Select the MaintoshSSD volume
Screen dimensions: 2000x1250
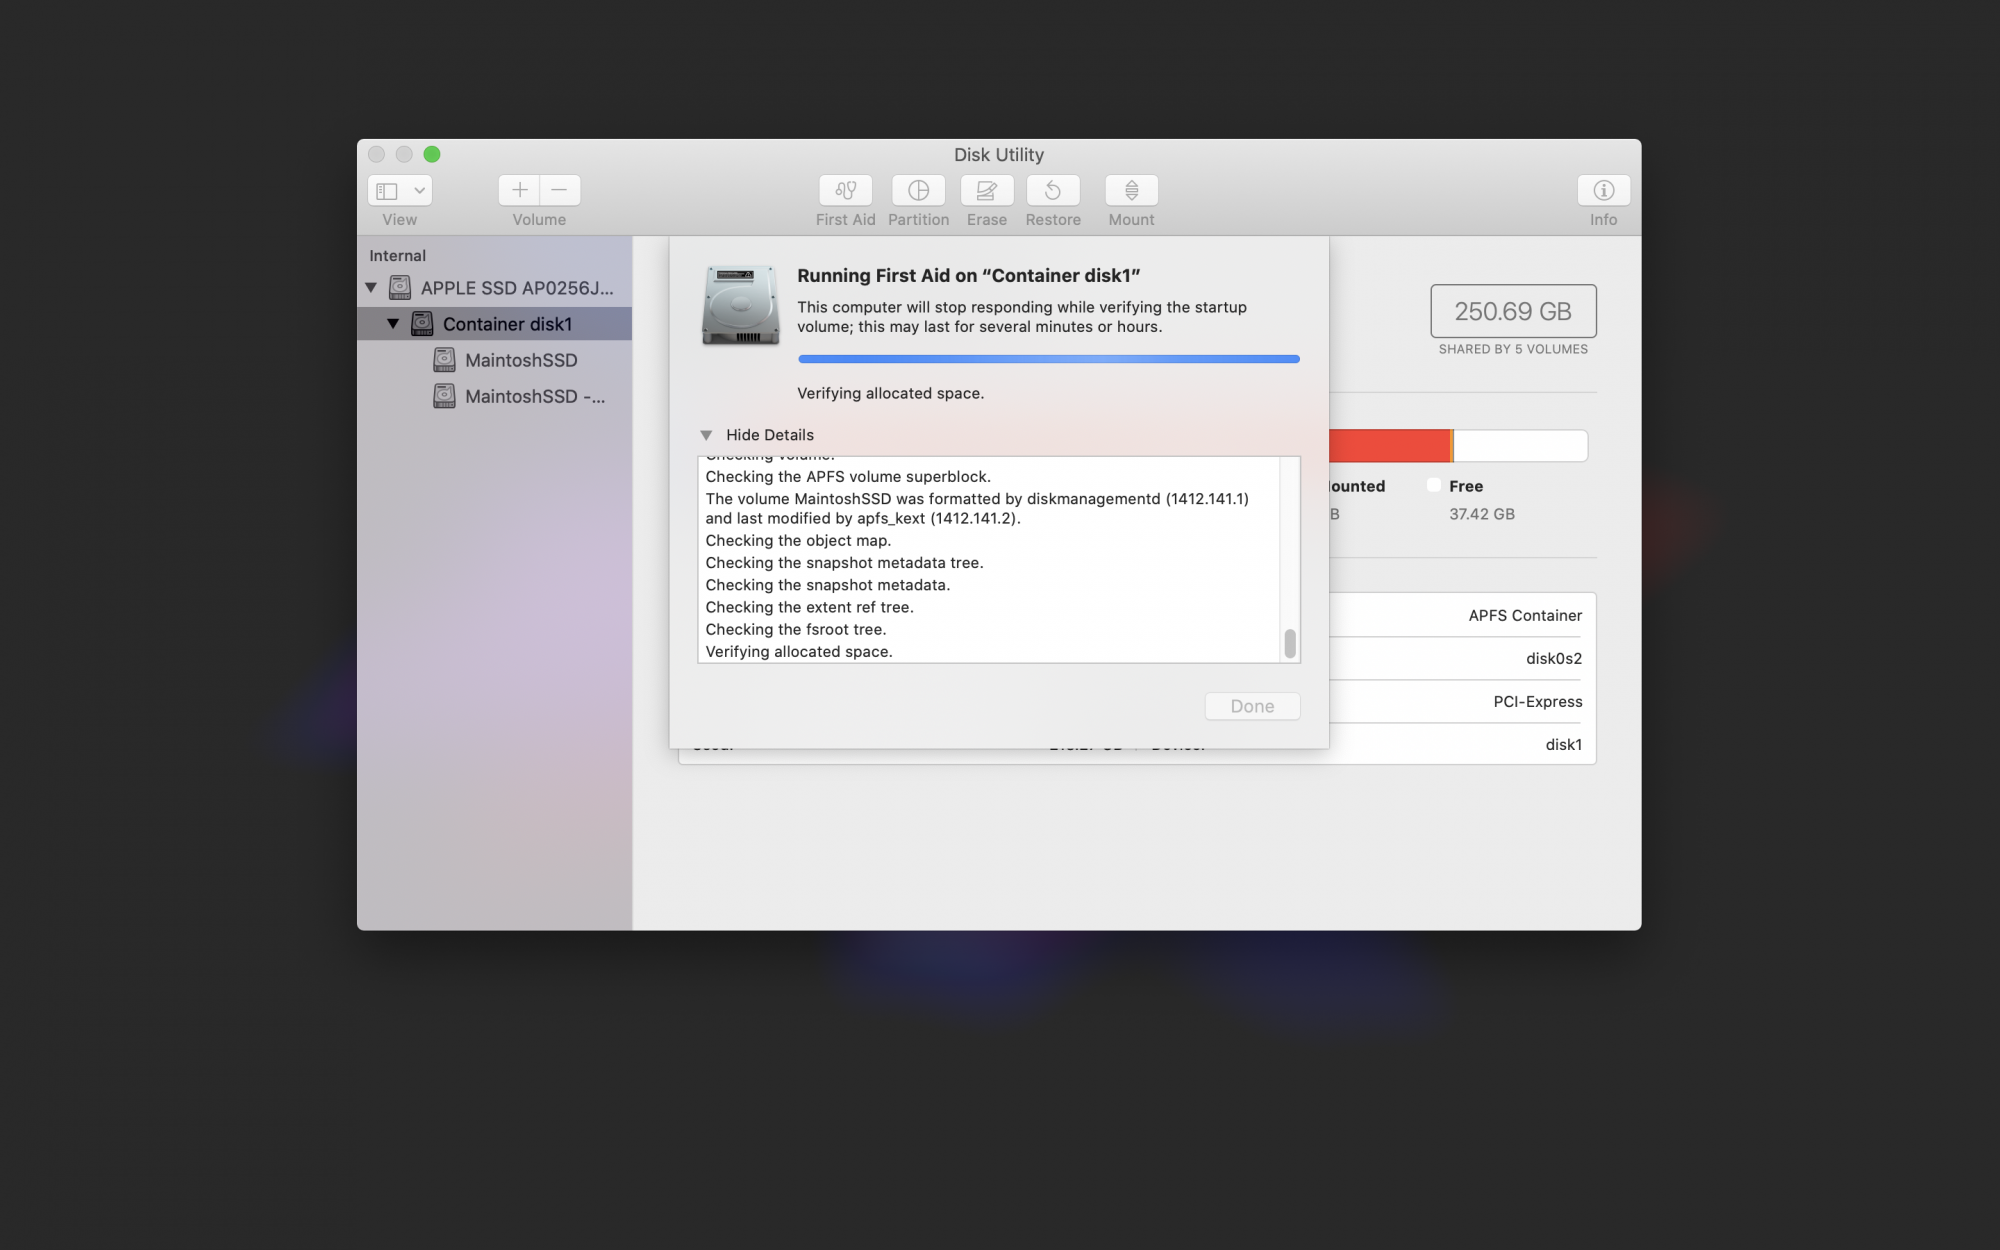click(x=521, y=360)
